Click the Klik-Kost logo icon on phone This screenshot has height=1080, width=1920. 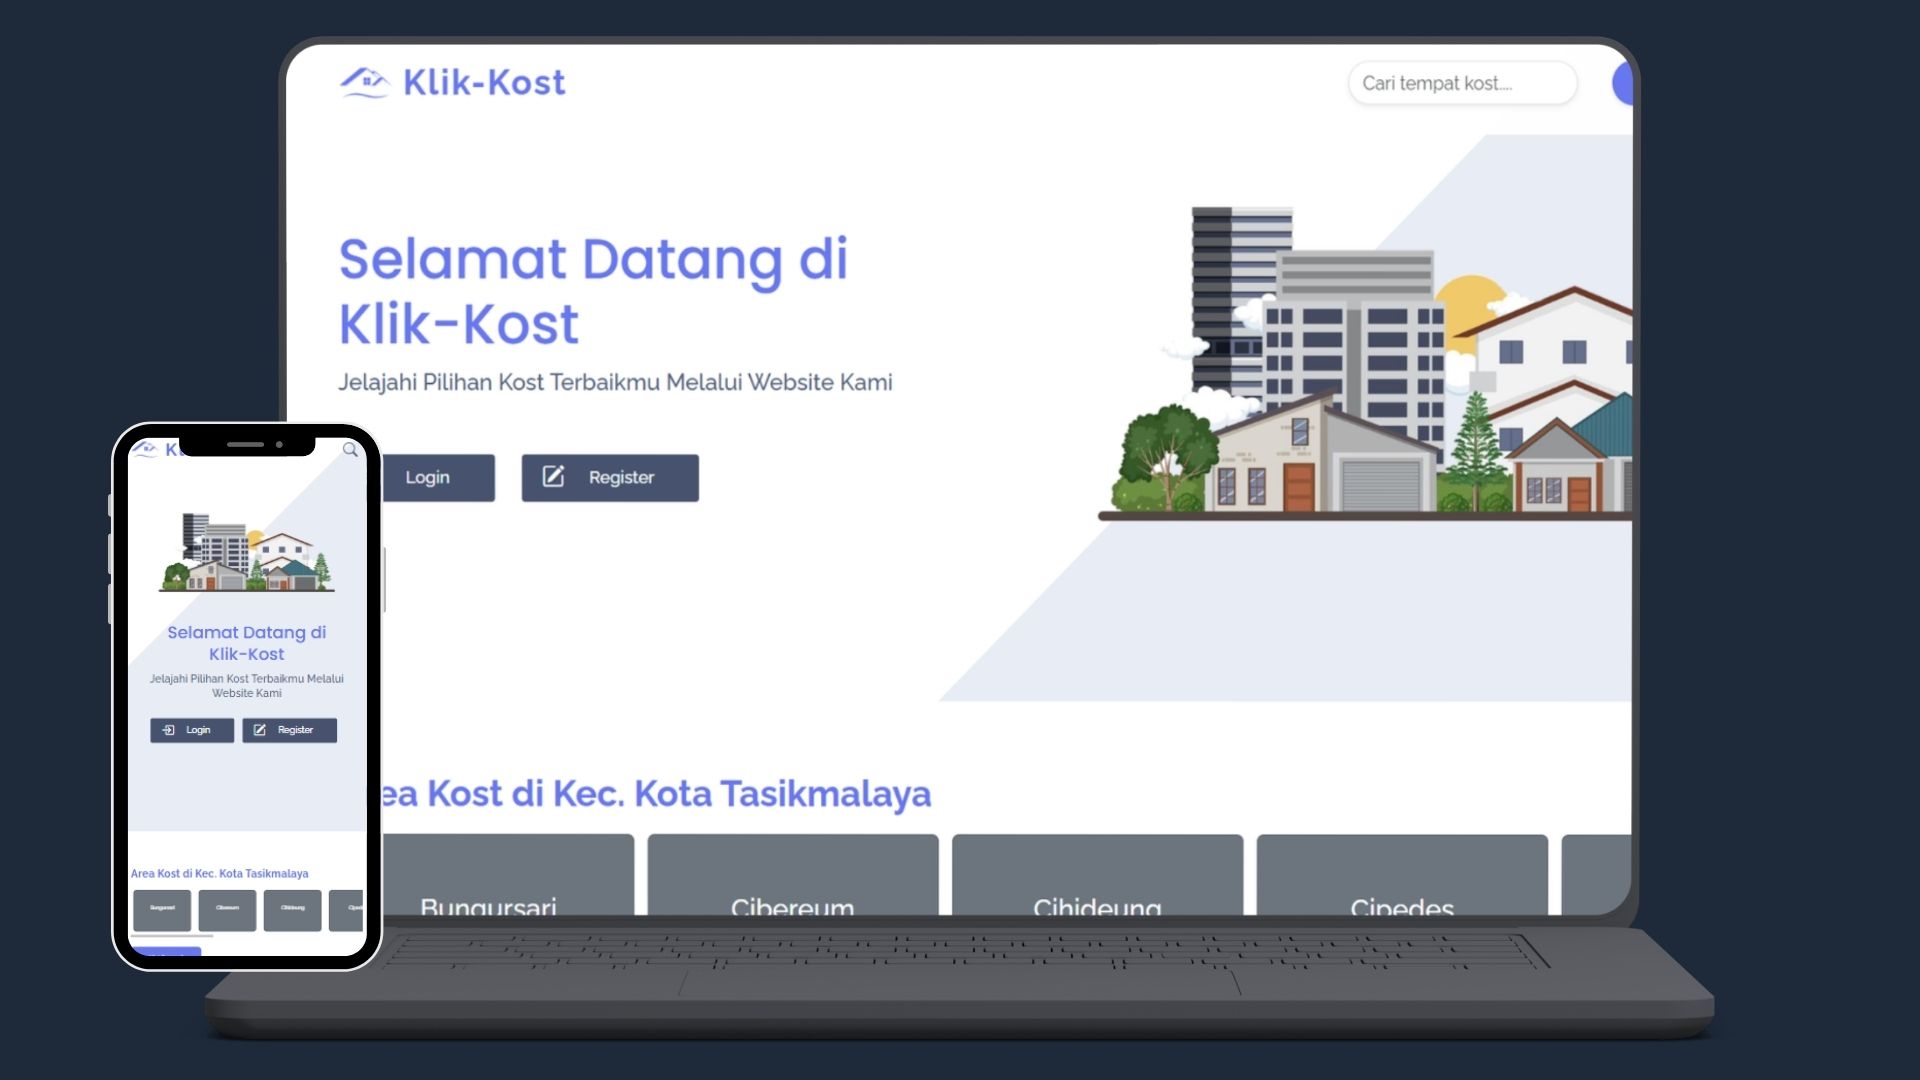point(145,449)
